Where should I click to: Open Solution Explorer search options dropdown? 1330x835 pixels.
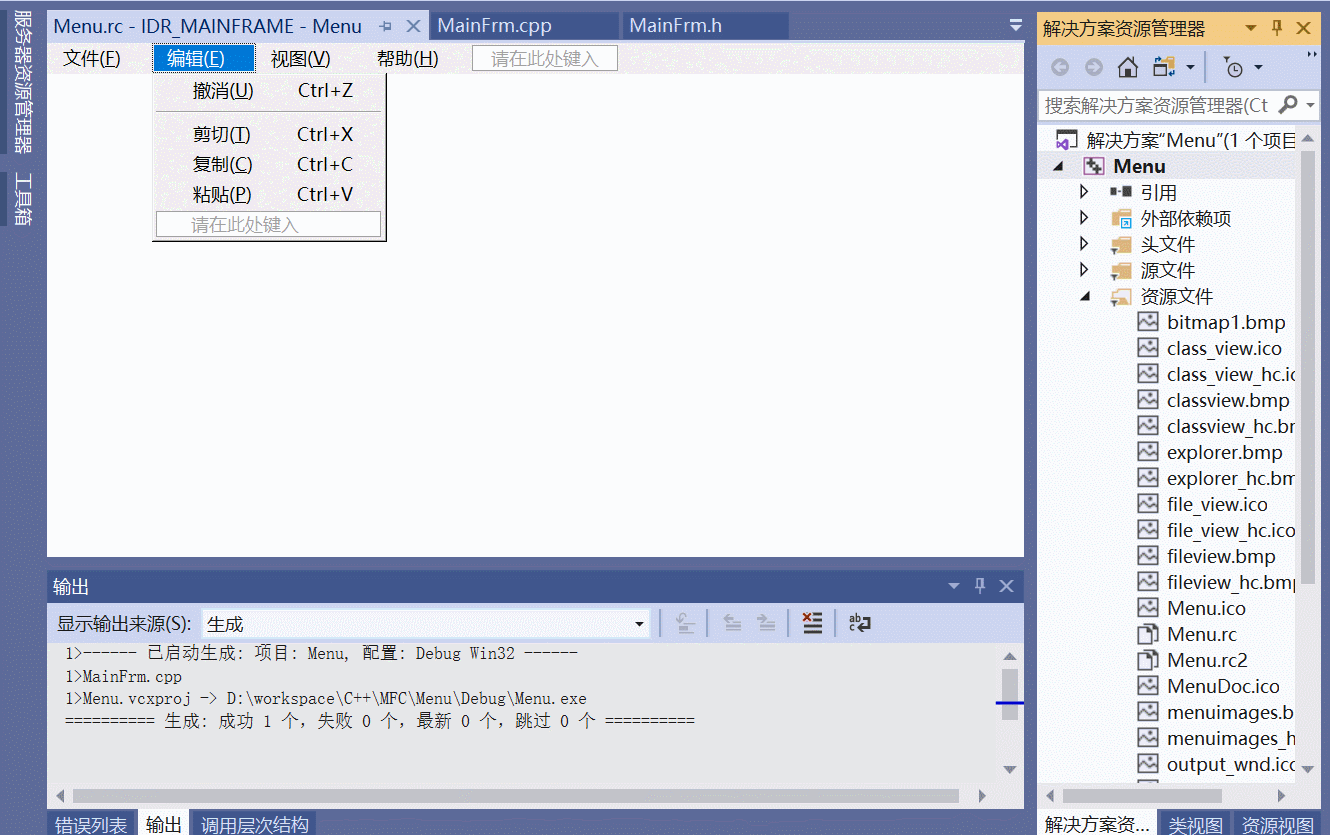[1310, 105]
